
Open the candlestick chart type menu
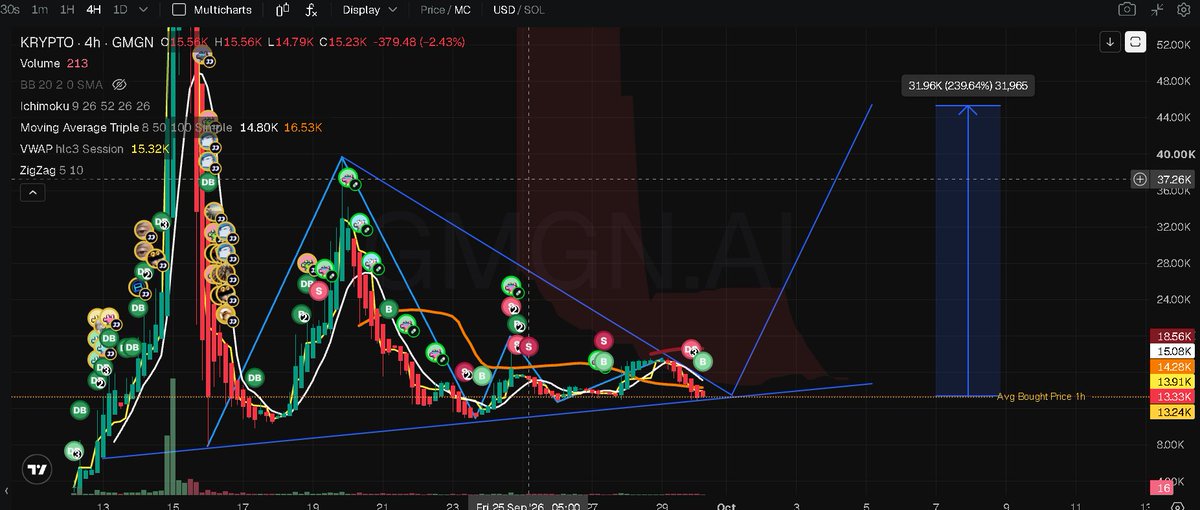click(282, 10)
